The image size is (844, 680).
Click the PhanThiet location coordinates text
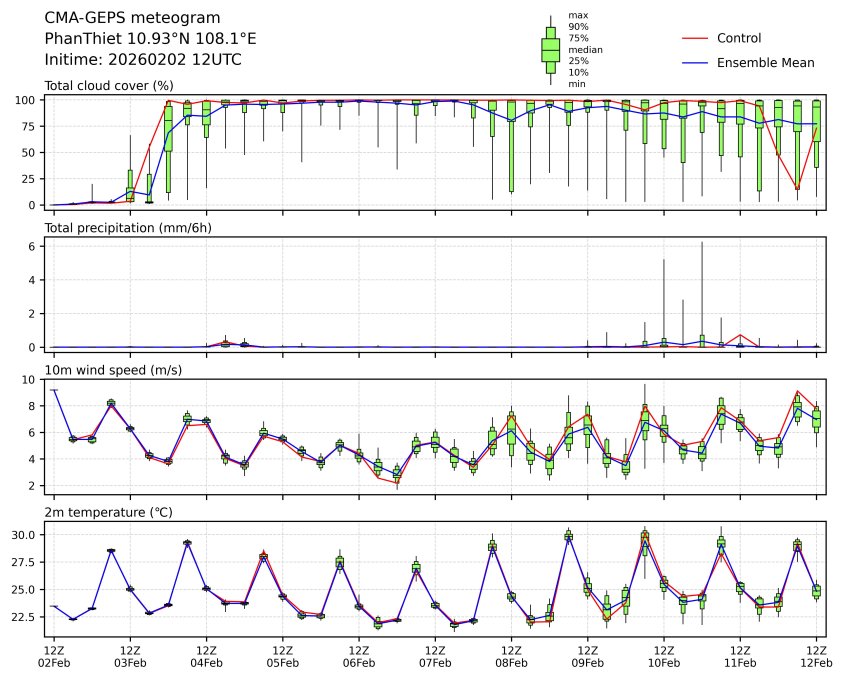[x=150, y=39]
